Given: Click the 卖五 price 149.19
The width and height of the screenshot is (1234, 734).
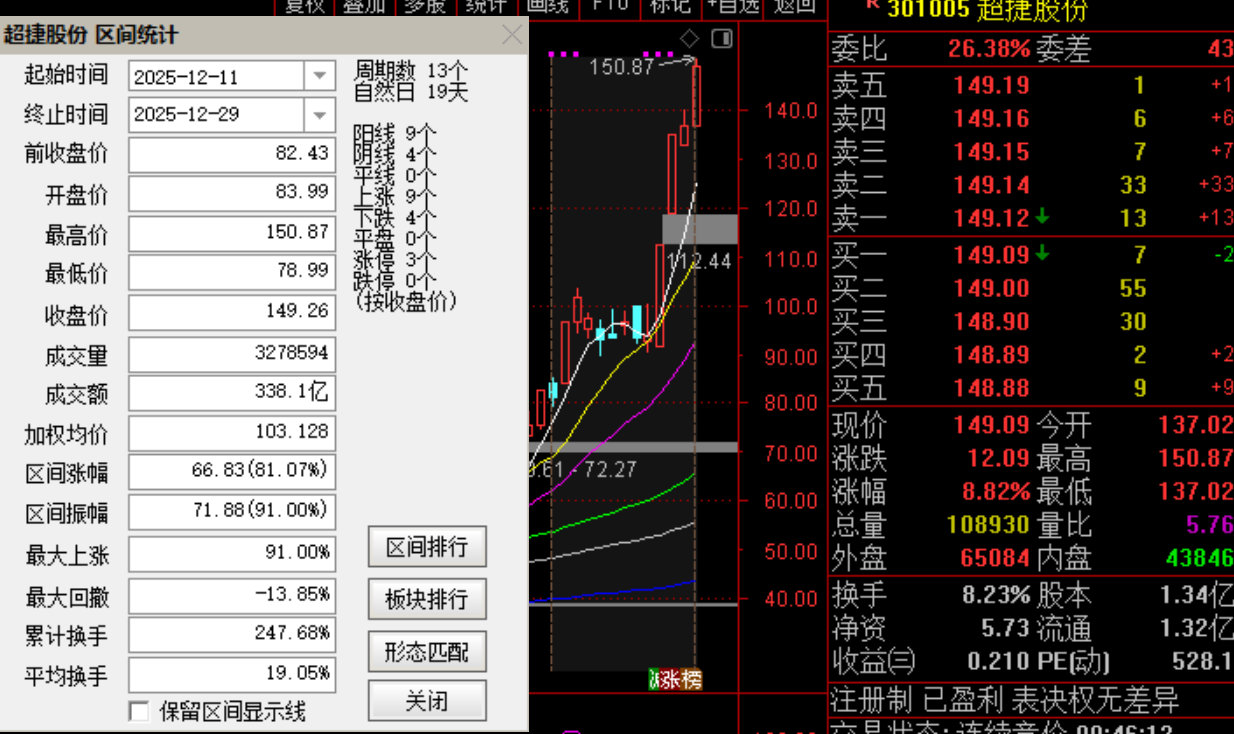Looking at the screenshot, I should coord(991,85).
